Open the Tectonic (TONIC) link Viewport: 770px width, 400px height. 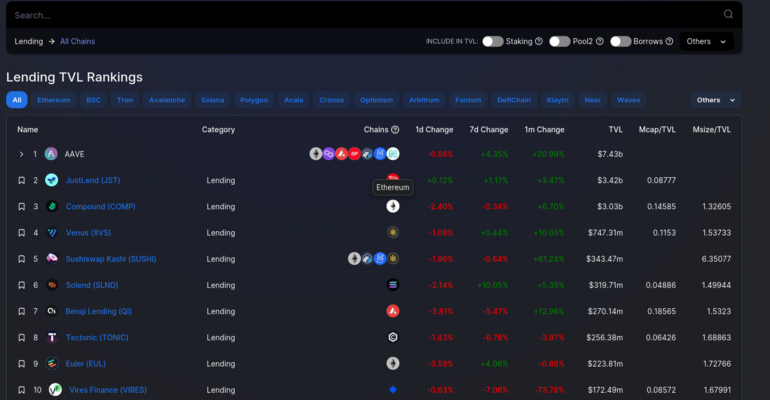[97, 338]
